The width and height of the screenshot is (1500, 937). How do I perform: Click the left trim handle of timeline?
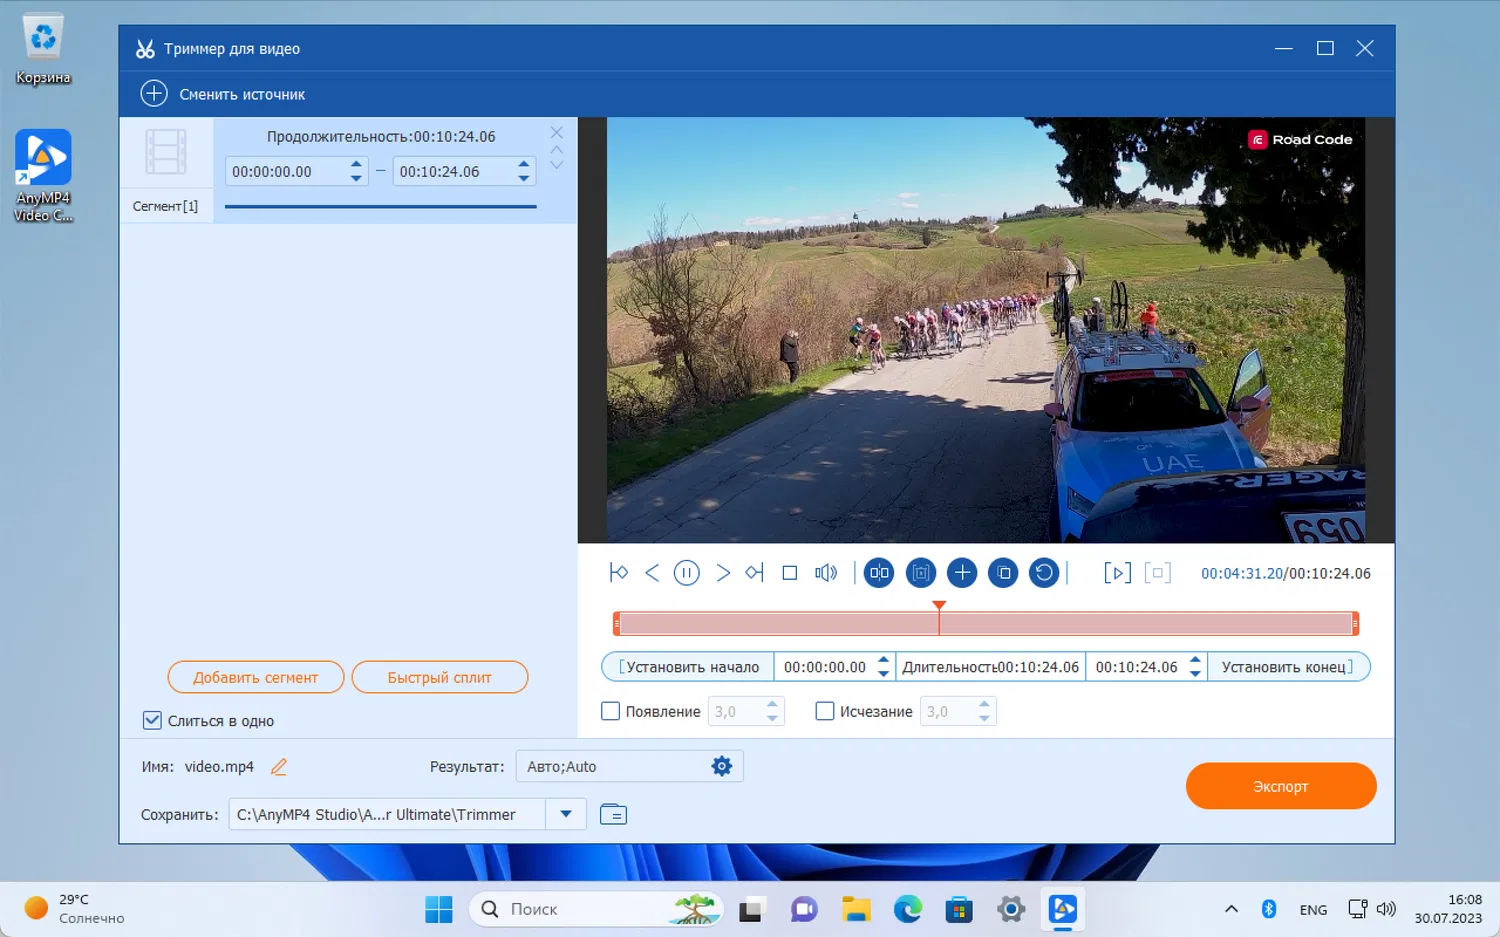(617, 624)
